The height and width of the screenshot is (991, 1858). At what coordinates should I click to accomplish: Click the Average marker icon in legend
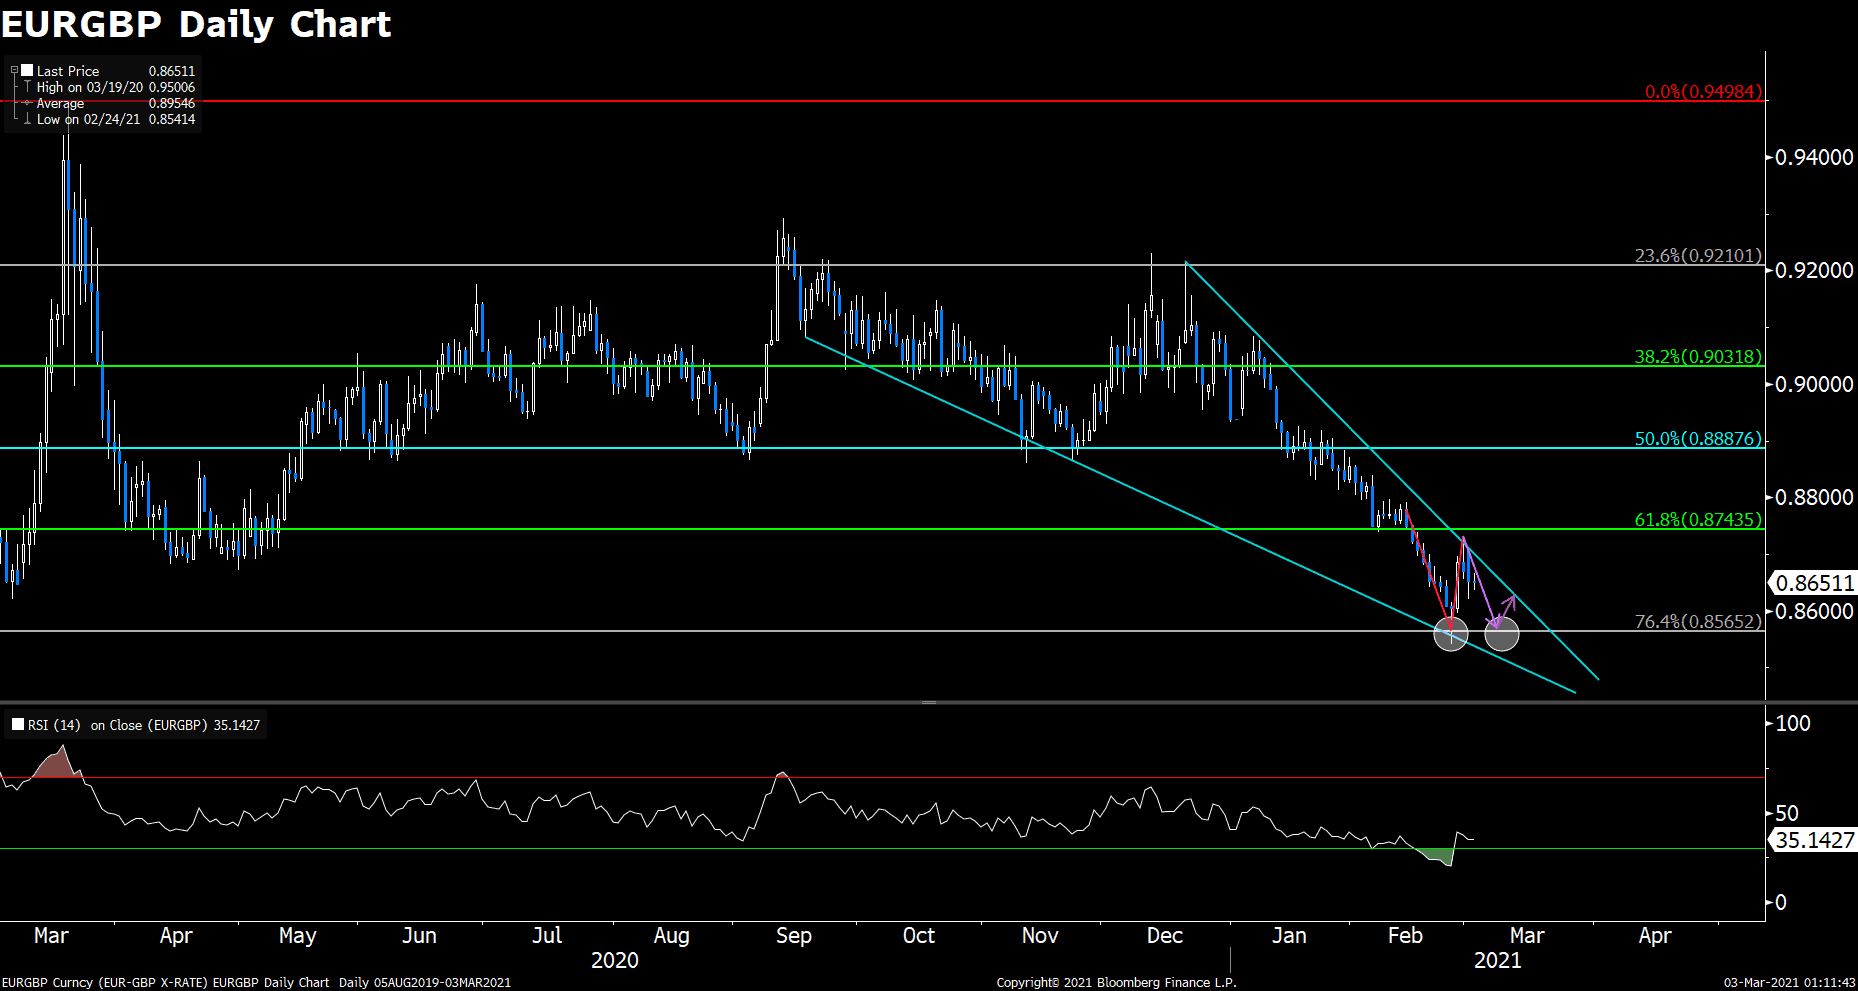point(27,103)
